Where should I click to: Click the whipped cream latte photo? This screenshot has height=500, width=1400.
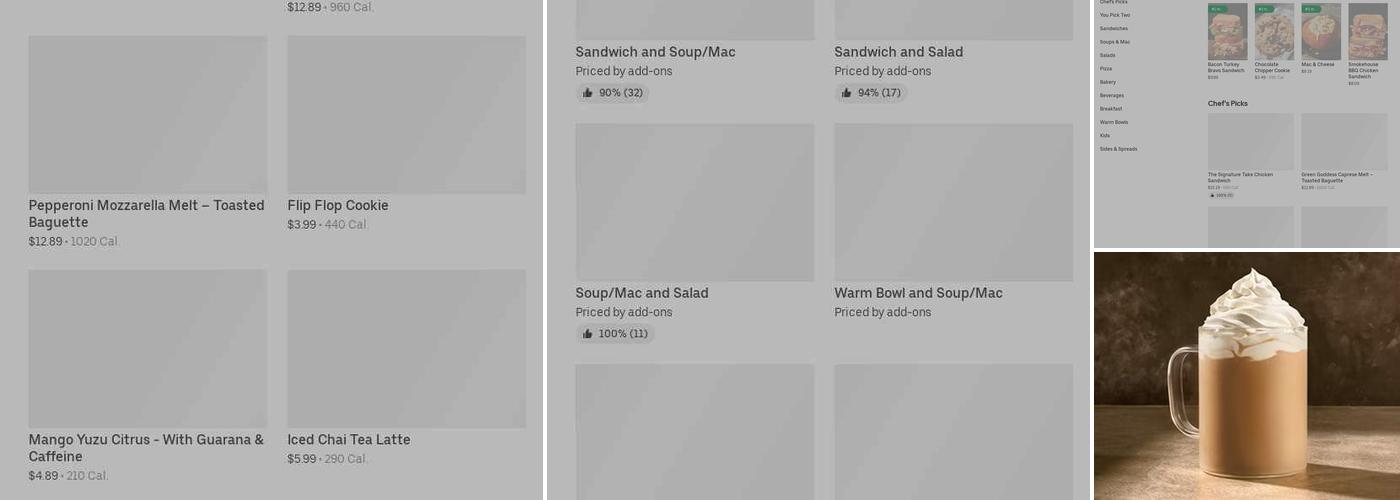1246,376
